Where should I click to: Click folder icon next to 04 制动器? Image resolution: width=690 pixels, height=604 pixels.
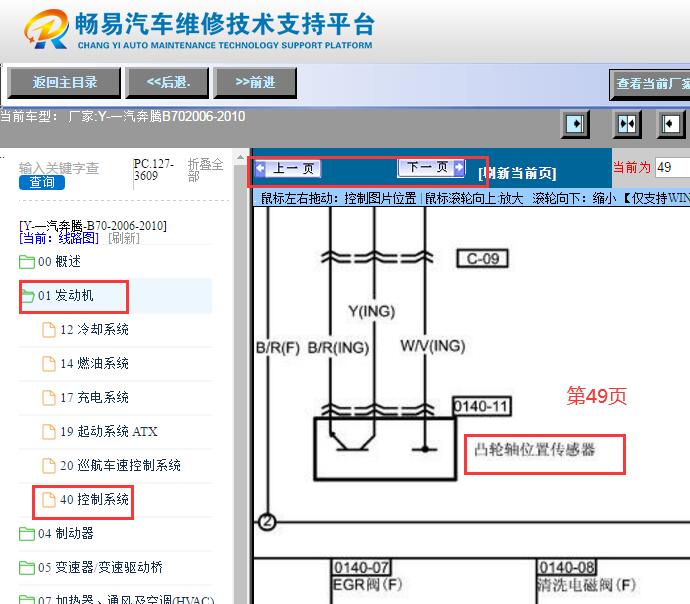pyautogui.click(x=27, y=534)
